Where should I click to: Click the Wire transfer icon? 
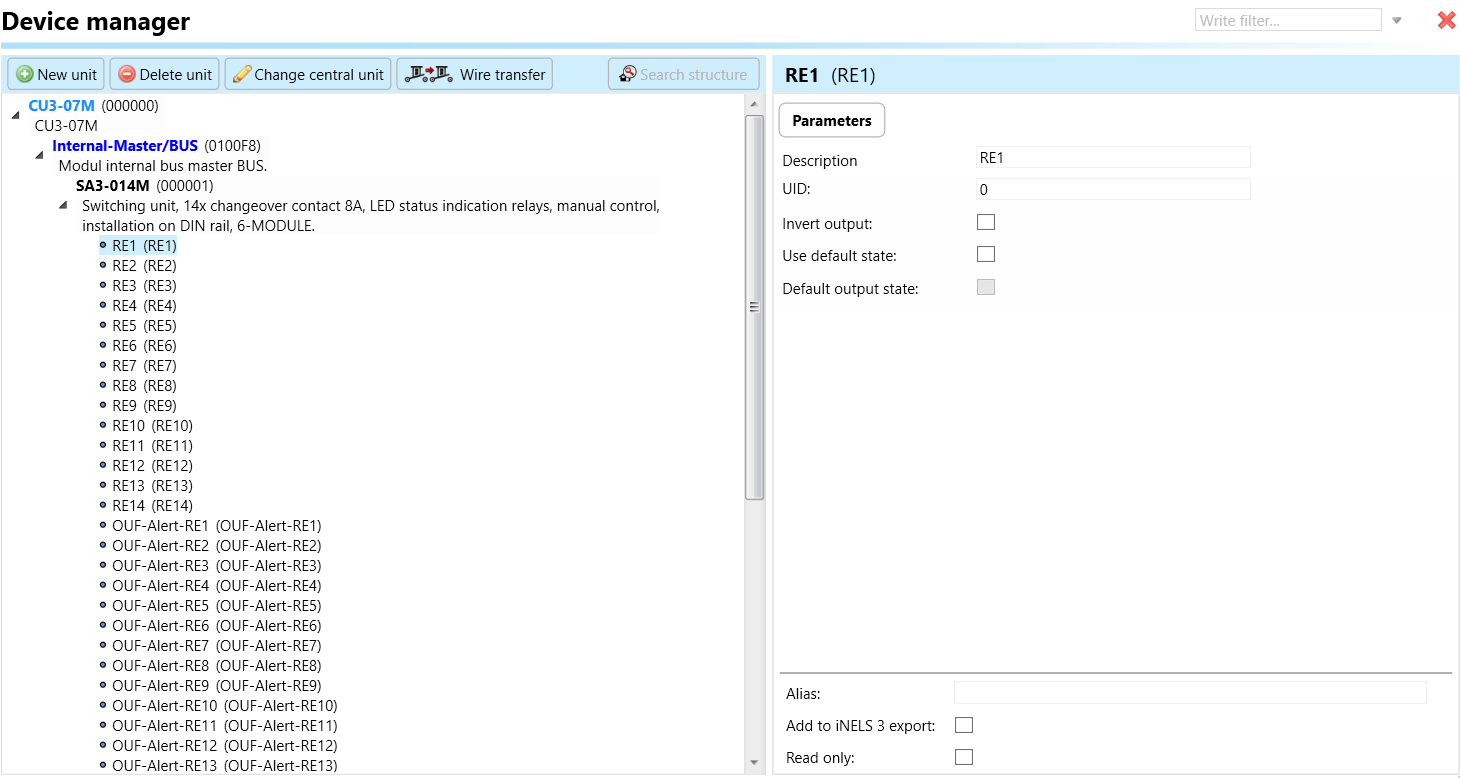click(427, 74)
